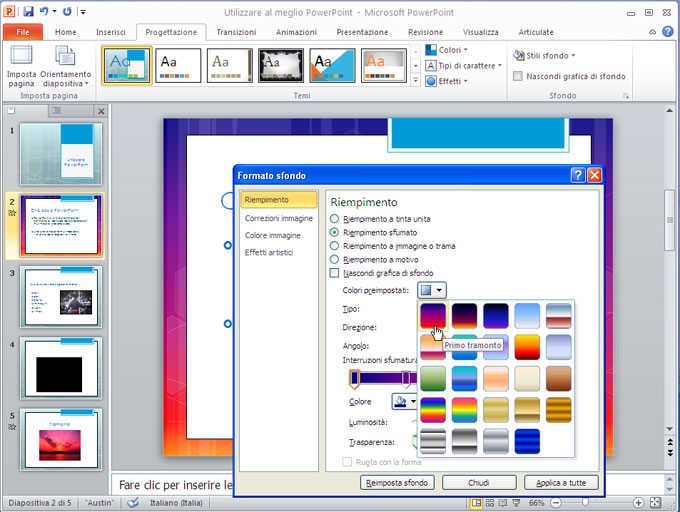Viewport: 680px width, 512px height.
Task: Expand the themes gallery more arrow
Action: pyautogui.click(x=415, y=80)
